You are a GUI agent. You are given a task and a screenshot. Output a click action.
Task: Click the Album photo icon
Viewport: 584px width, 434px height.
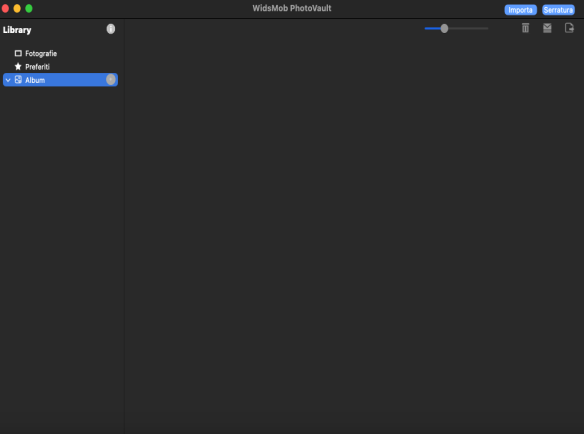point(18,80)
